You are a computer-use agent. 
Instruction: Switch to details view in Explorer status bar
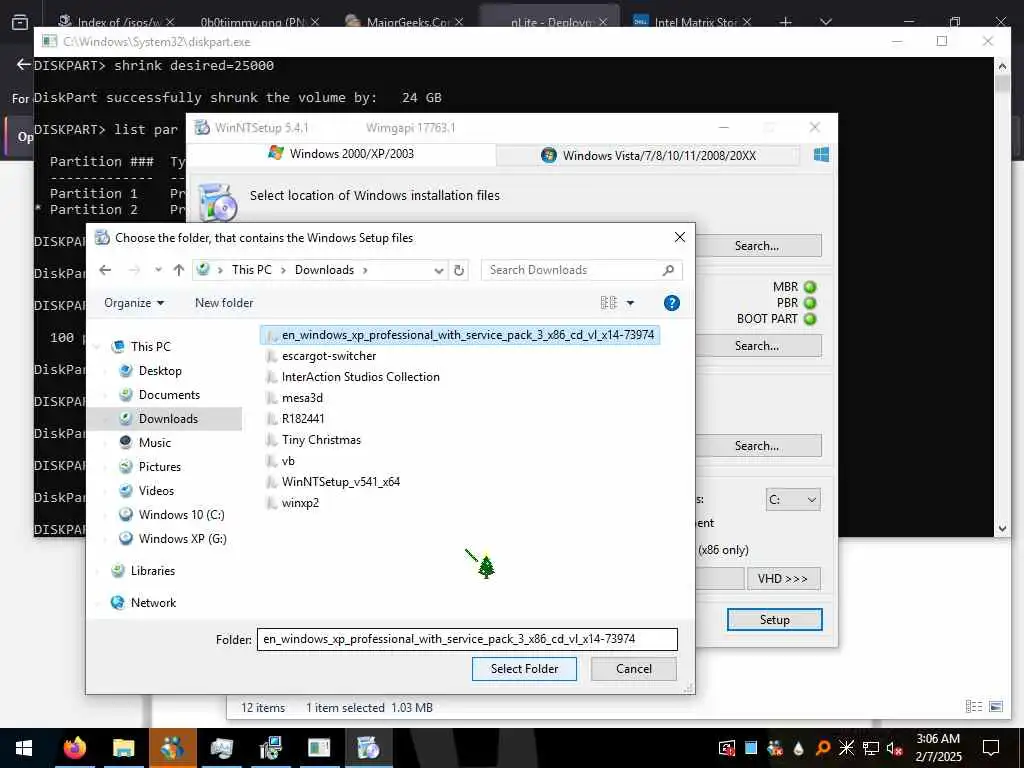pyautogui.click(x=974, y=707)
